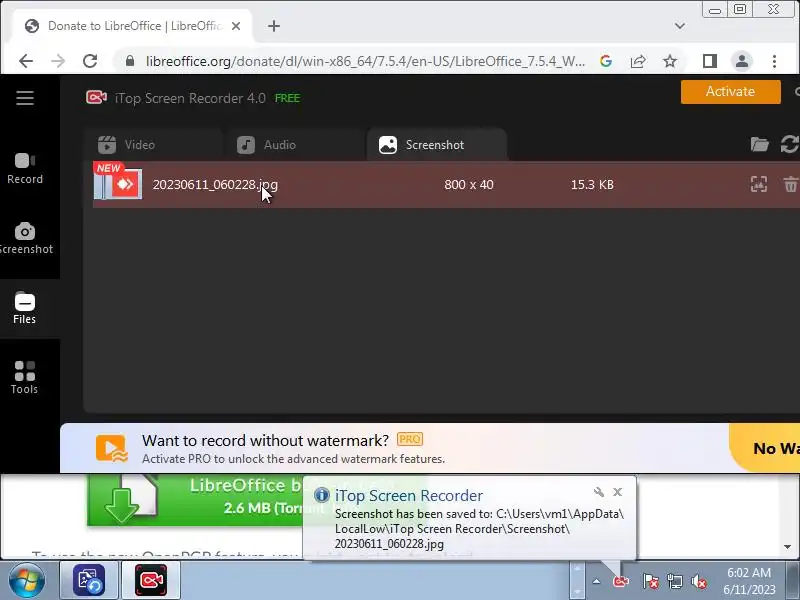Viewport: 800px width, 600px height.
Task: Open the network tray icon
Action: point(674,581)
